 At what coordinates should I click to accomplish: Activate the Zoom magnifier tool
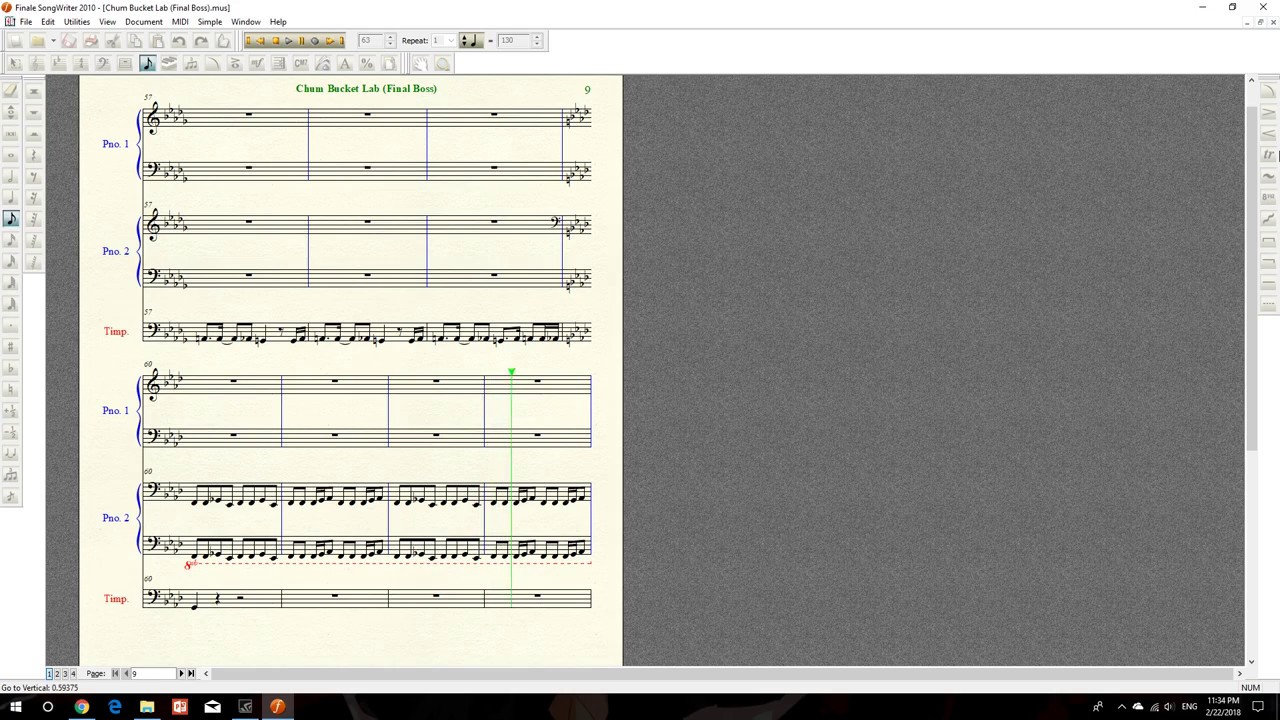pos(443,64)
